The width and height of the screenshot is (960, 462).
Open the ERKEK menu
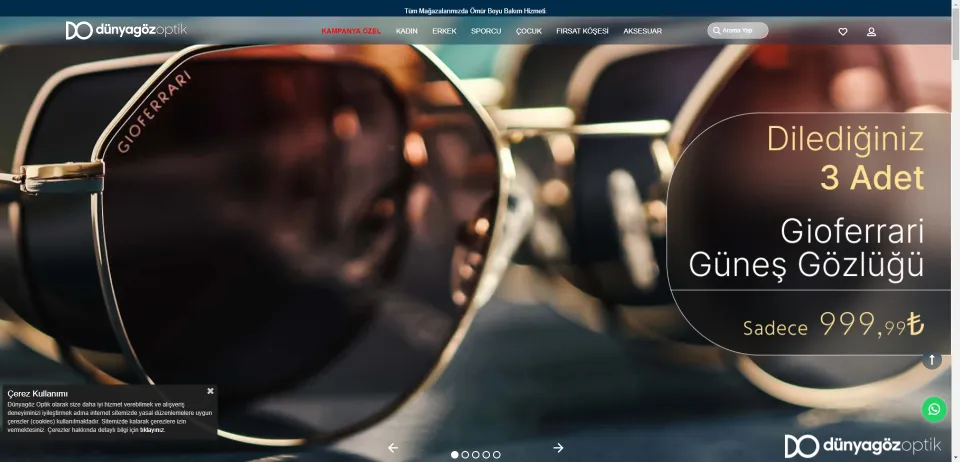(x=444, y=31)
